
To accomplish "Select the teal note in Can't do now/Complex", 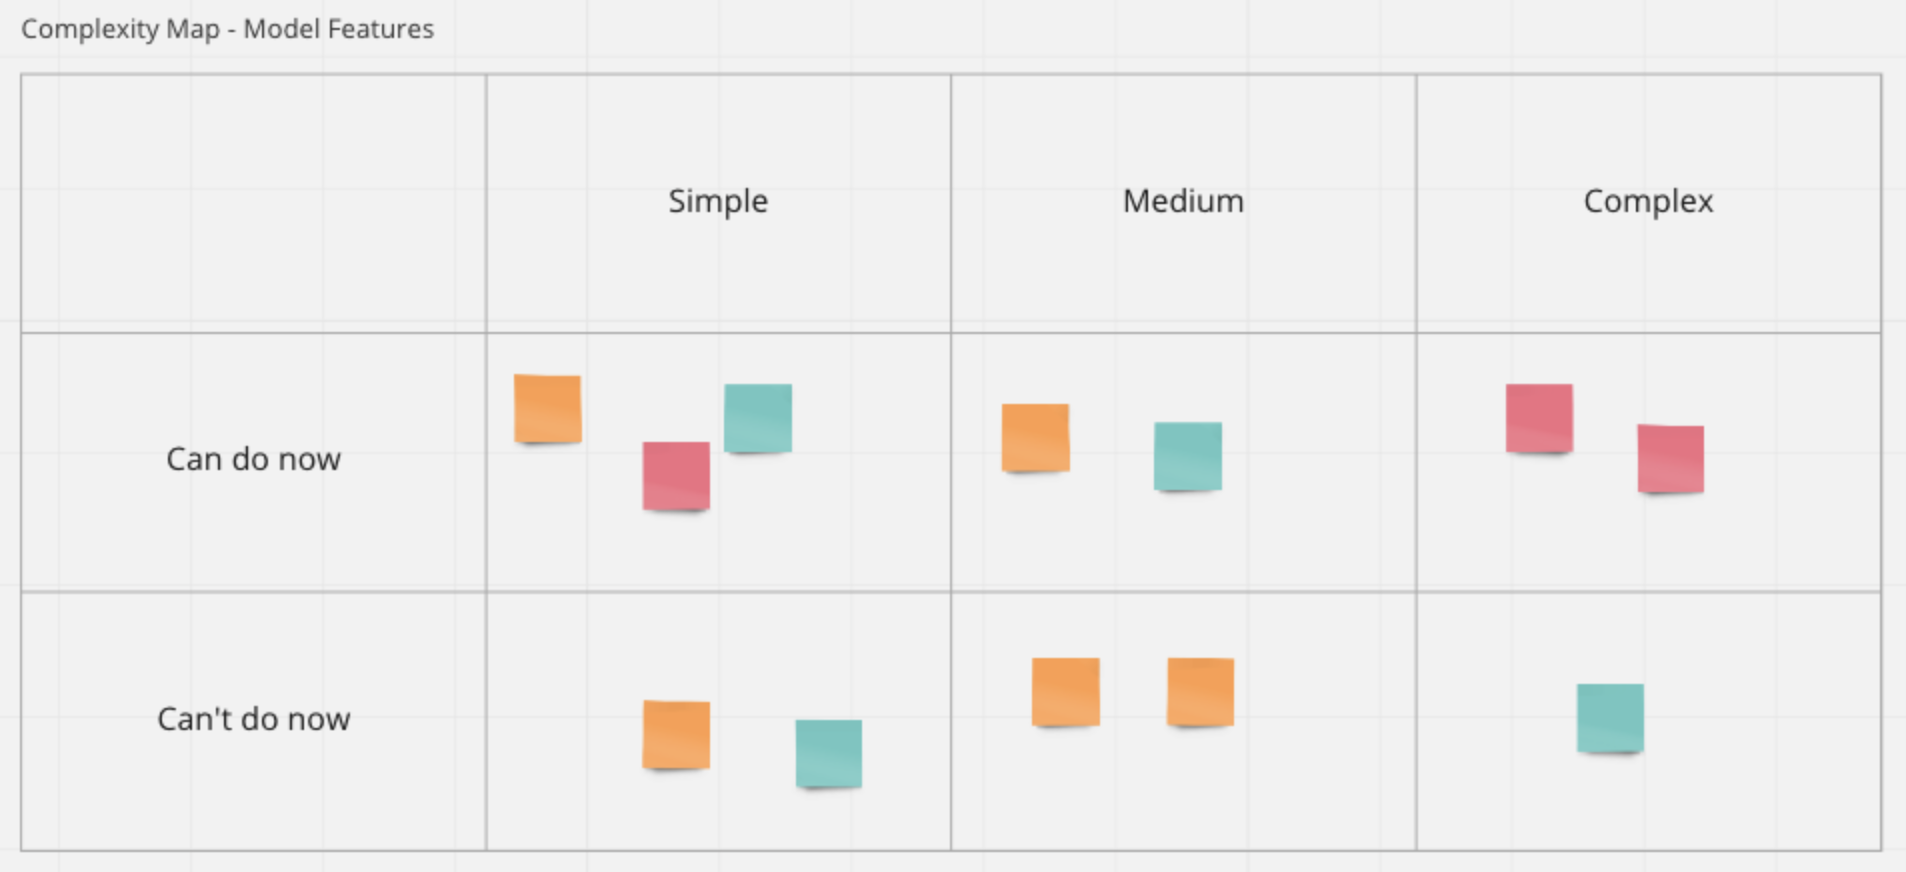I will click(1610, 717).
